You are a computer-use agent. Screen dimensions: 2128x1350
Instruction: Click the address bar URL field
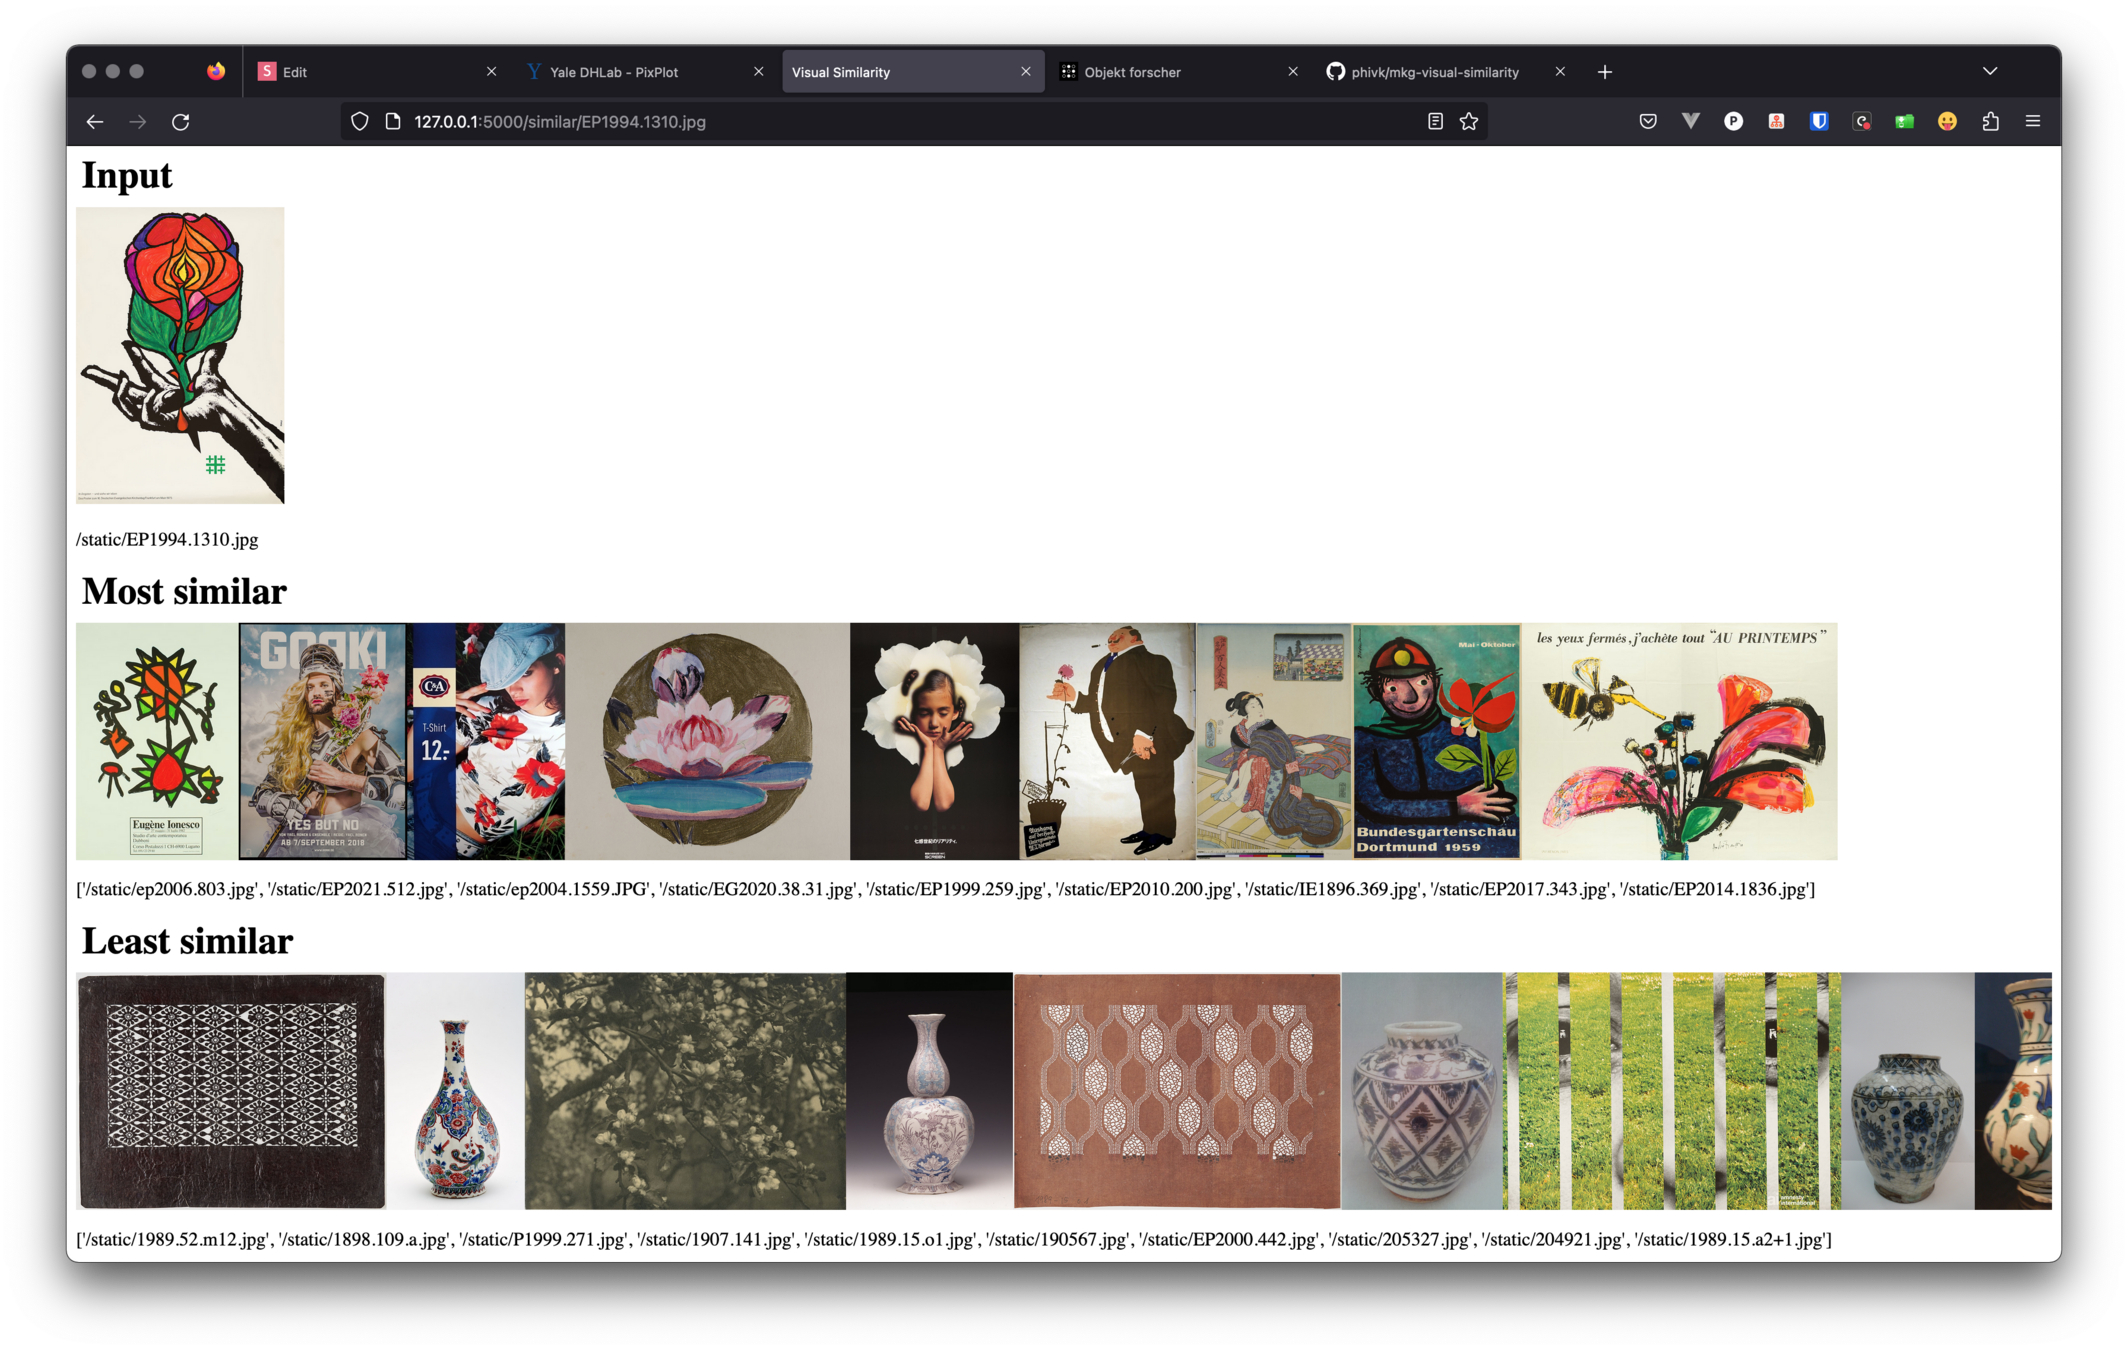800,122
